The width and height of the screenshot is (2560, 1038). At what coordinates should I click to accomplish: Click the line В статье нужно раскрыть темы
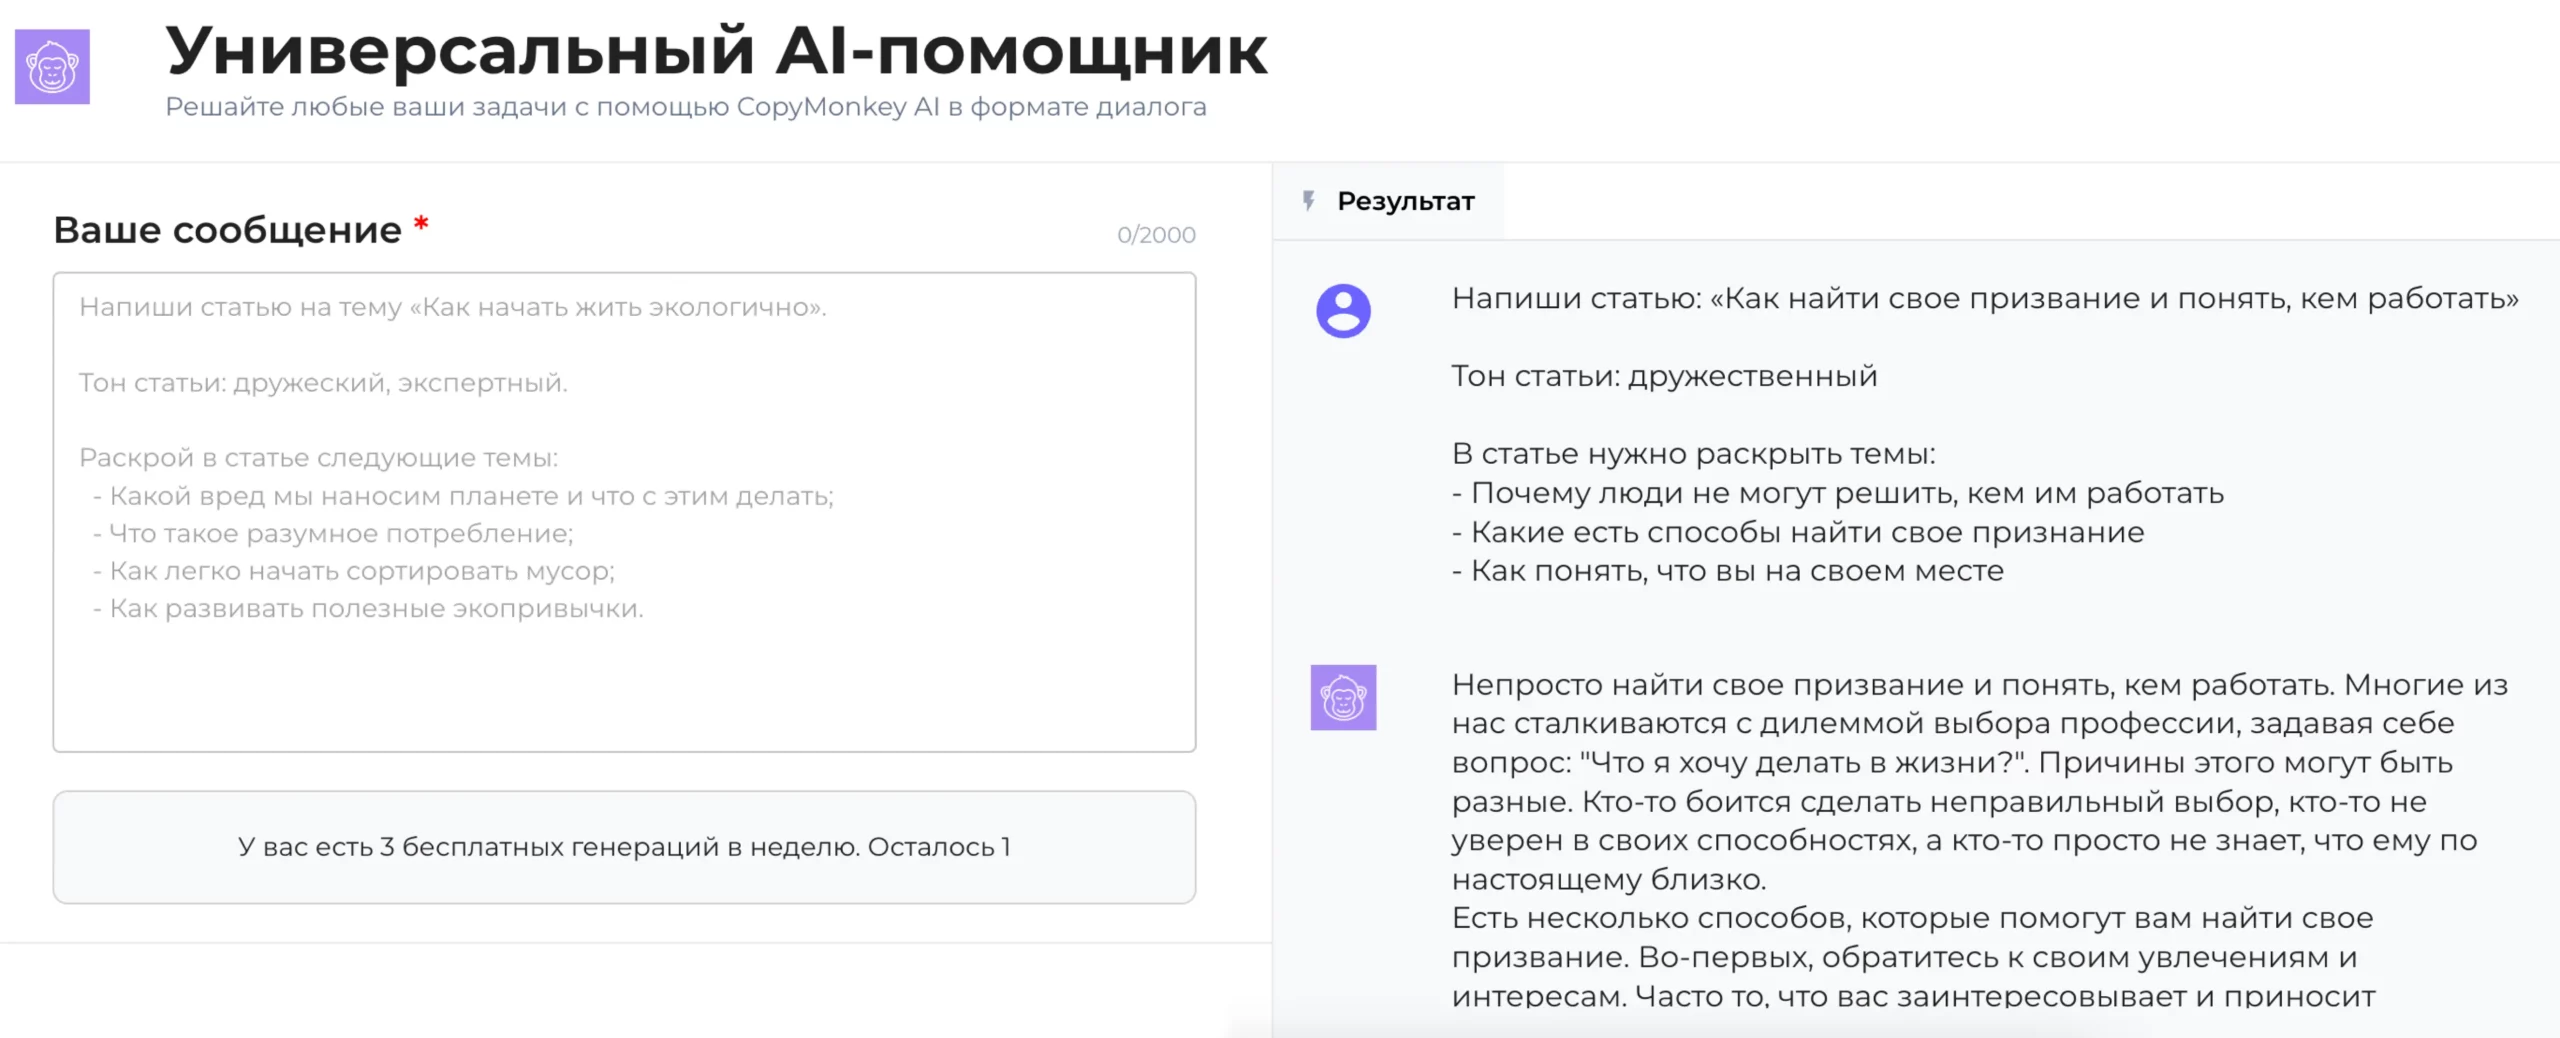(x=1693, y=454)
